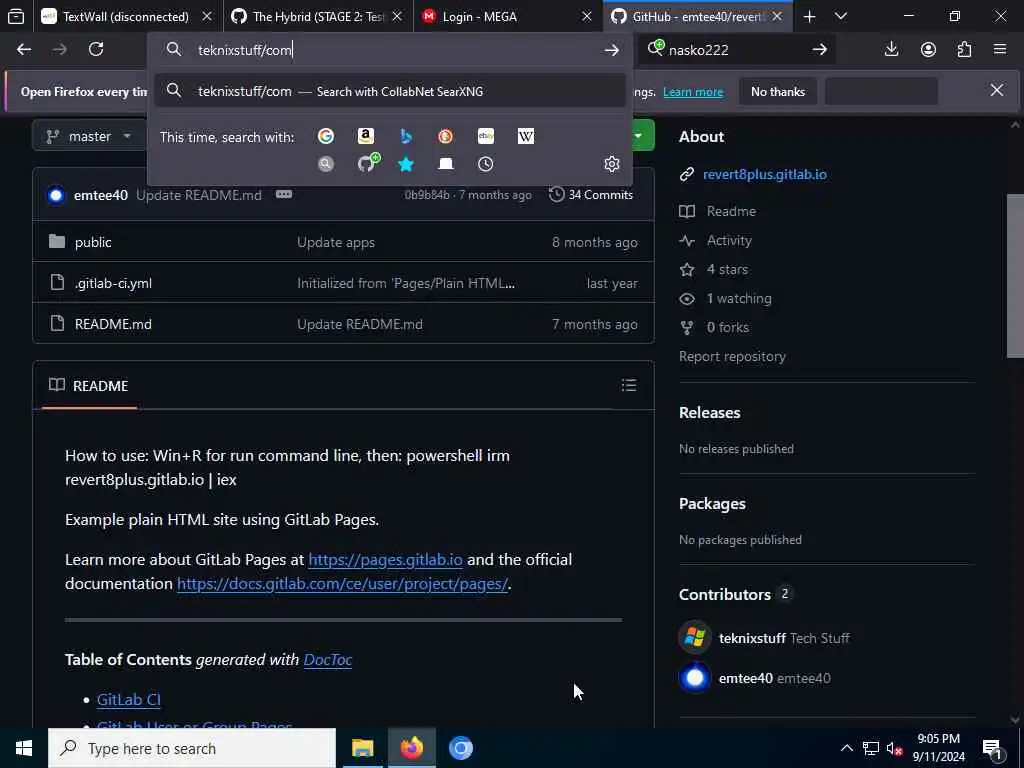View 0 forks
Viewport: 1024px width, 768px height.
(728, 327)
